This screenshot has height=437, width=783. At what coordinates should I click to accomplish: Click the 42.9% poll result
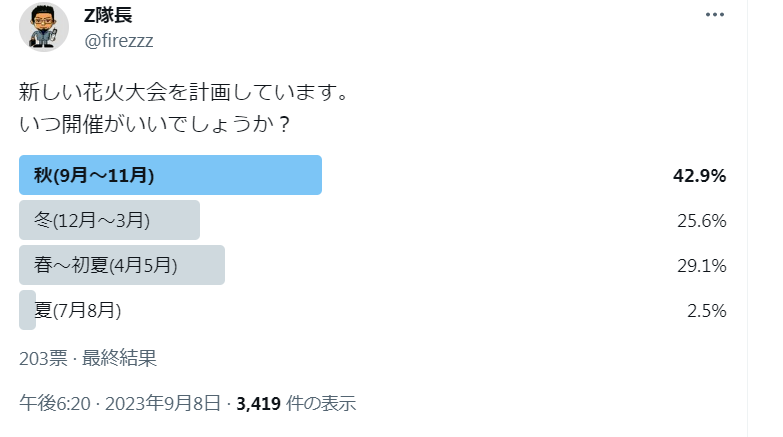point(699,176)
